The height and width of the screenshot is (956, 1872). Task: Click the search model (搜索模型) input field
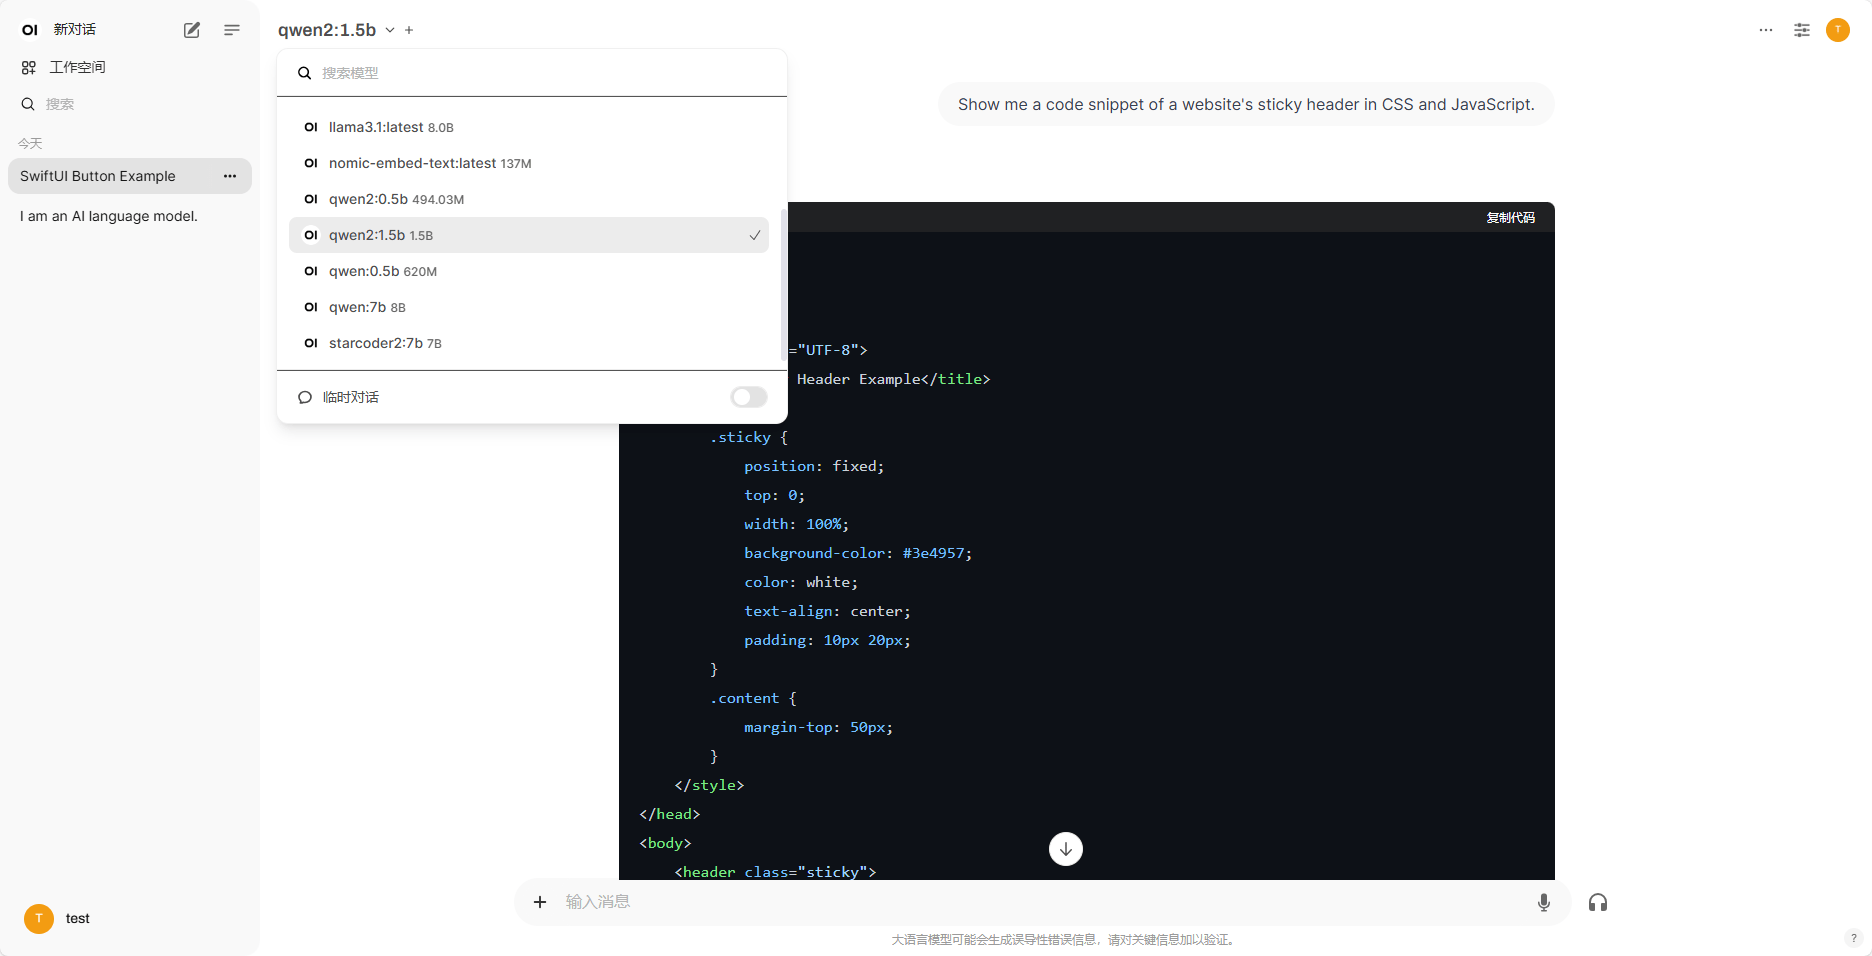click(540, 73)
